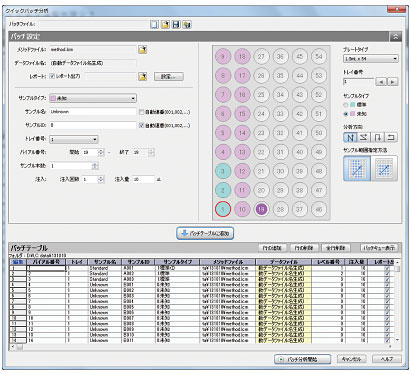Screen dimensions: 412x374
Task: Click the save-as batch file icon
Action: click(187, 24)
